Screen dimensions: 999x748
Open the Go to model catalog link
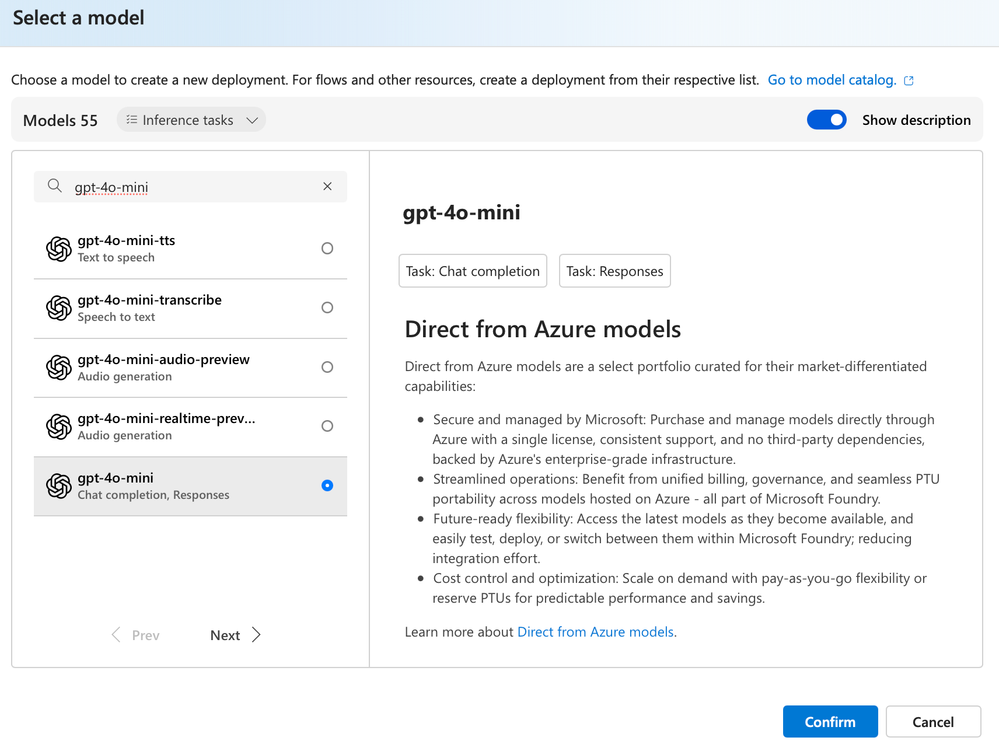[831, 80]
